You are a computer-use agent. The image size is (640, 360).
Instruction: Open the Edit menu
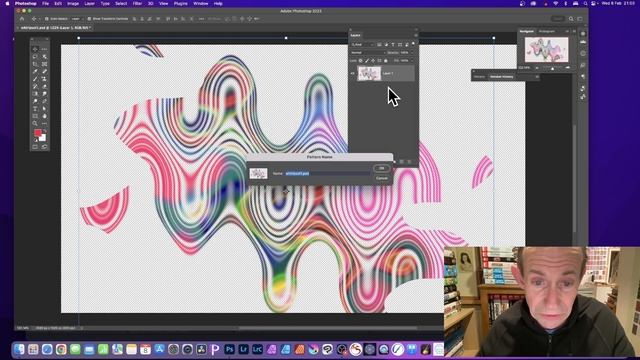58,4
